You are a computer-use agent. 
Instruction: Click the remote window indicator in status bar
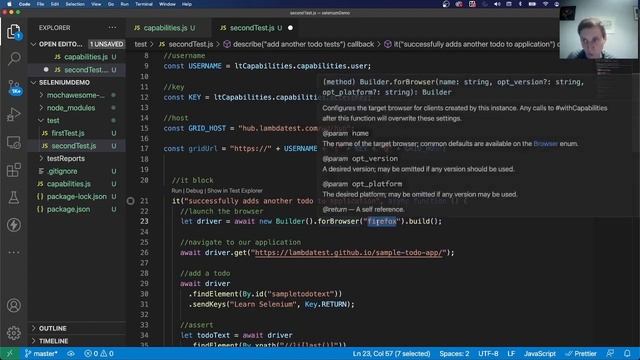(x=10, y=353)
